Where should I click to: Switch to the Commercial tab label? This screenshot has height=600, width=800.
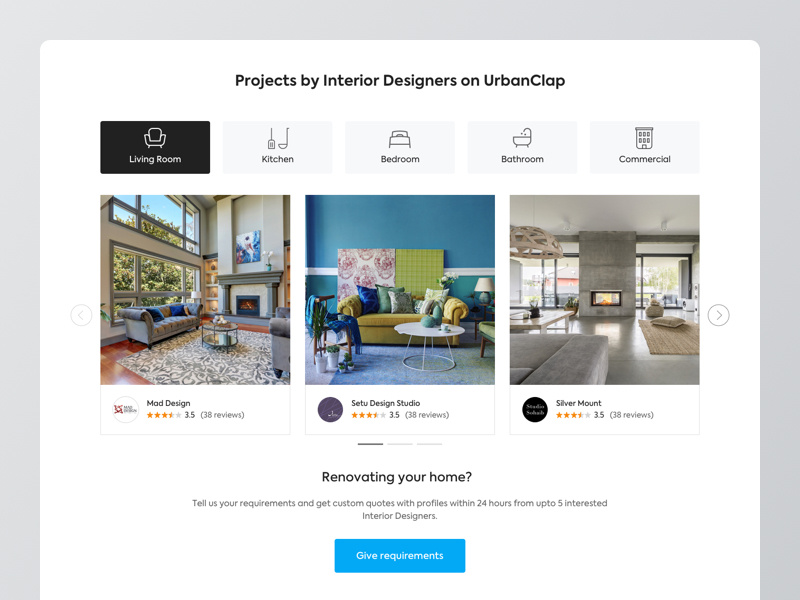point(644,159)
